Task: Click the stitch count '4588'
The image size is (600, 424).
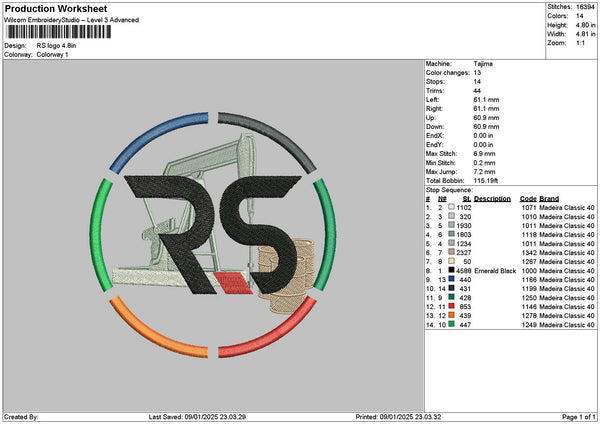Action: [x=464, y=271]
